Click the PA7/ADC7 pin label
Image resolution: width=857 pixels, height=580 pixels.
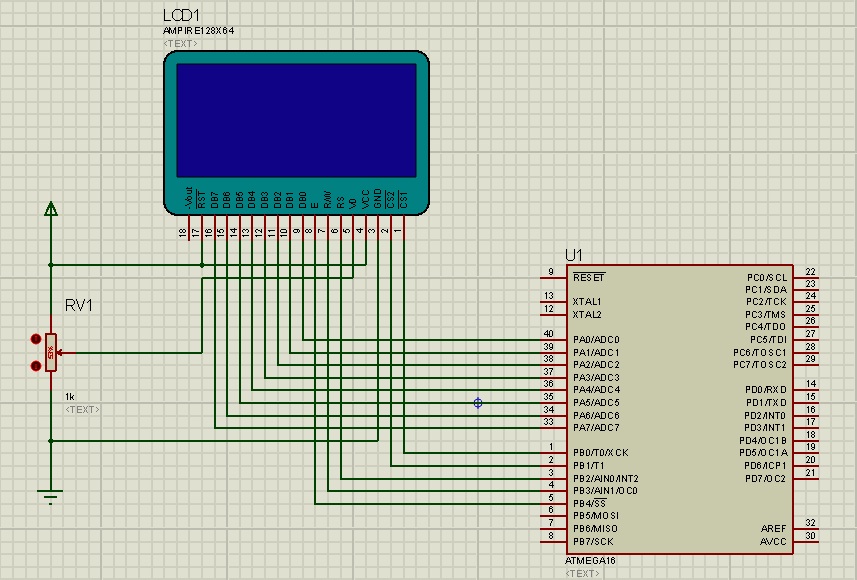pyautogui.click(x=596, y=427)
